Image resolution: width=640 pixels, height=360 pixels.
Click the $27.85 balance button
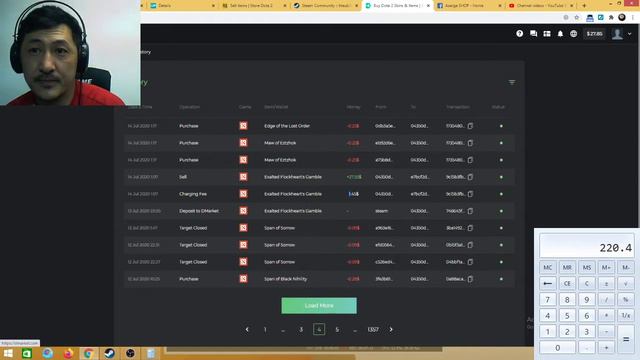point(594,33)
